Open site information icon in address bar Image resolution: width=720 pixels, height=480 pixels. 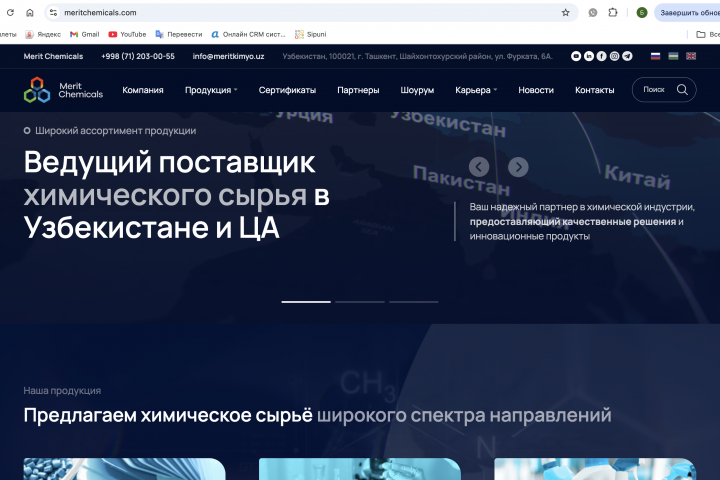tap(54, 12)
